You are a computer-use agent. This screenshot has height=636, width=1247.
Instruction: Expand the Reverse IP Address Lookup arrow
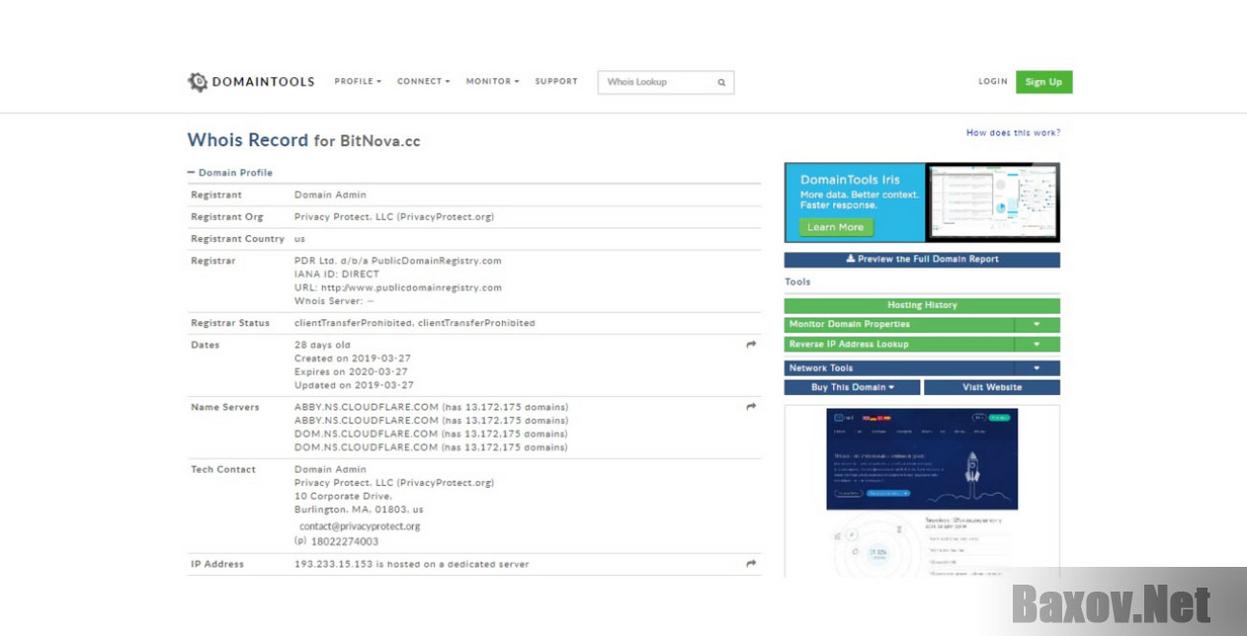click(1037, 345)
